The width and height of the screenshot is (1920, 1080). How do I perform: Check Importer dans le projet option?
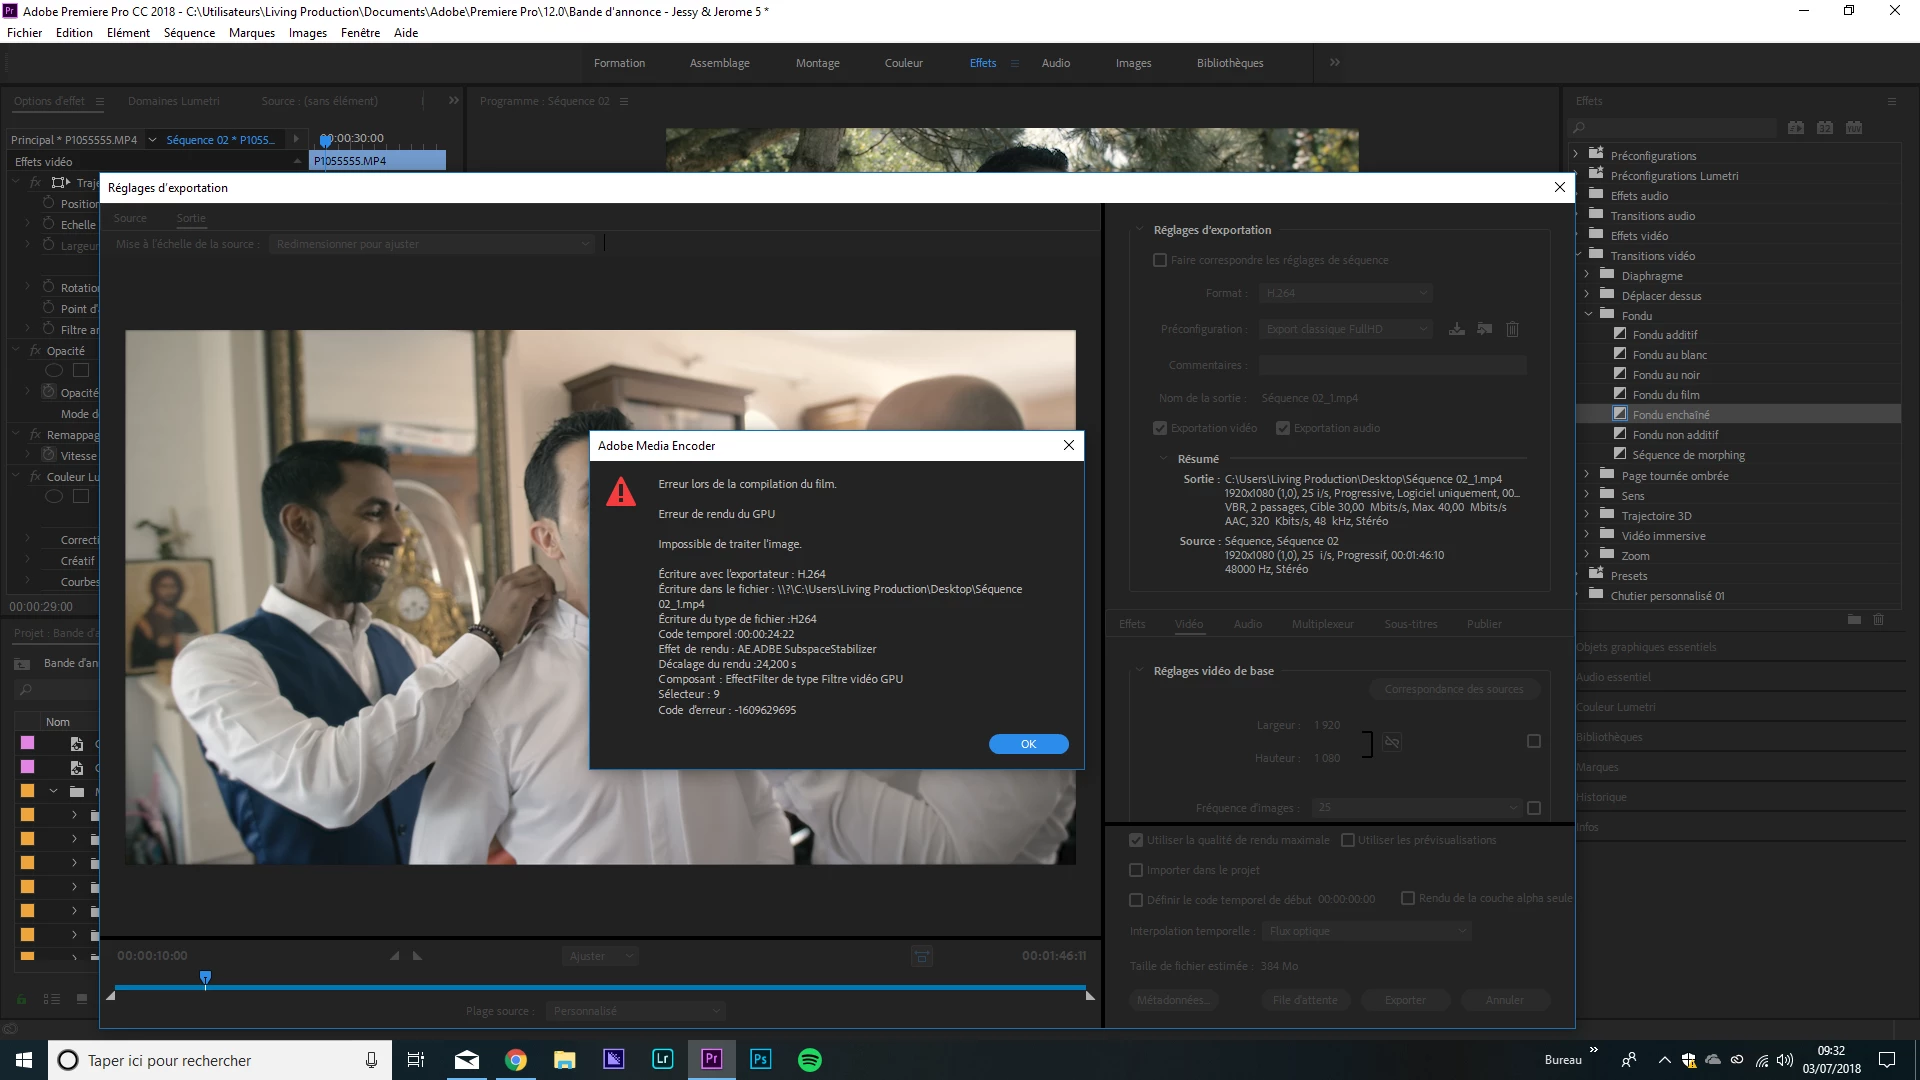(1136, 870)
